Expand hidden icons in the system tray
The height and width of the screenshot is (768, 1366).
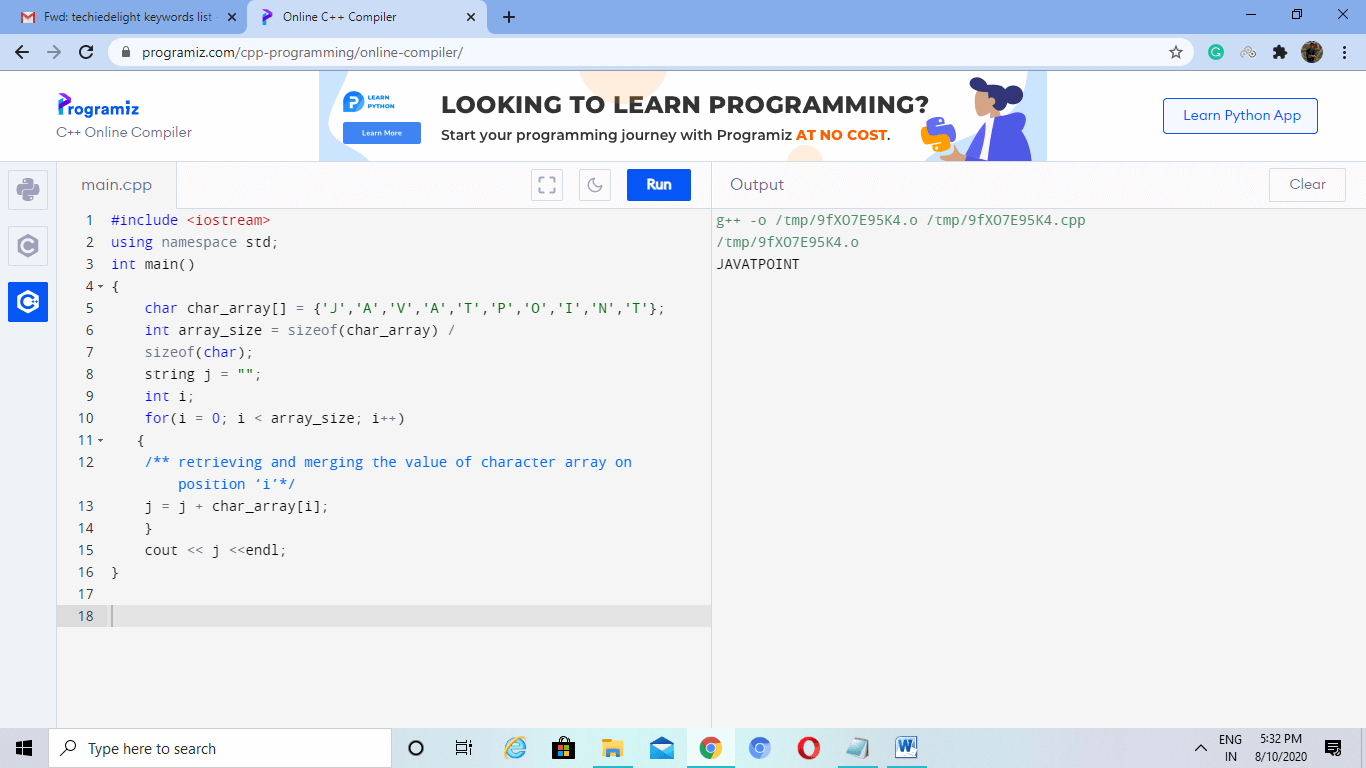click(x=1200, y=746)
